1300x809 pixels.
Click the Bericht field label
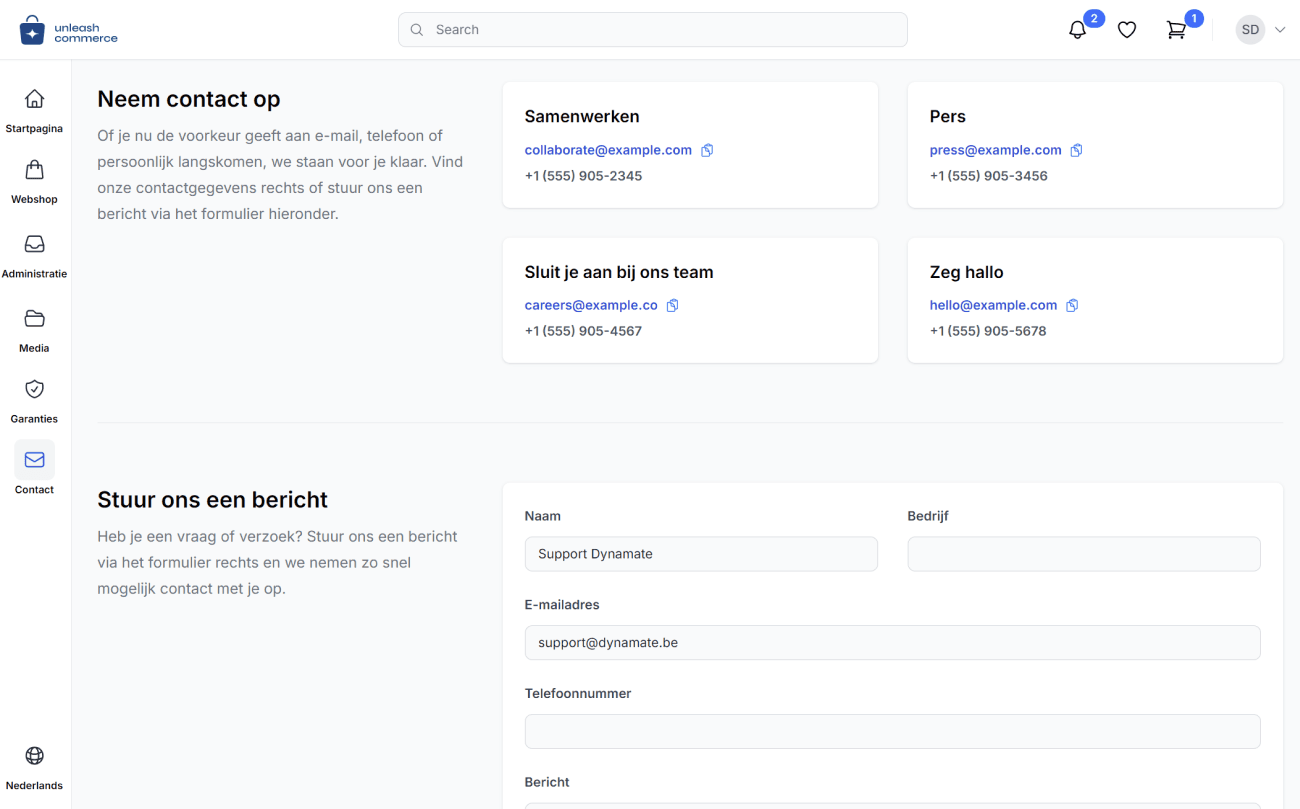(x=547, y=782)
